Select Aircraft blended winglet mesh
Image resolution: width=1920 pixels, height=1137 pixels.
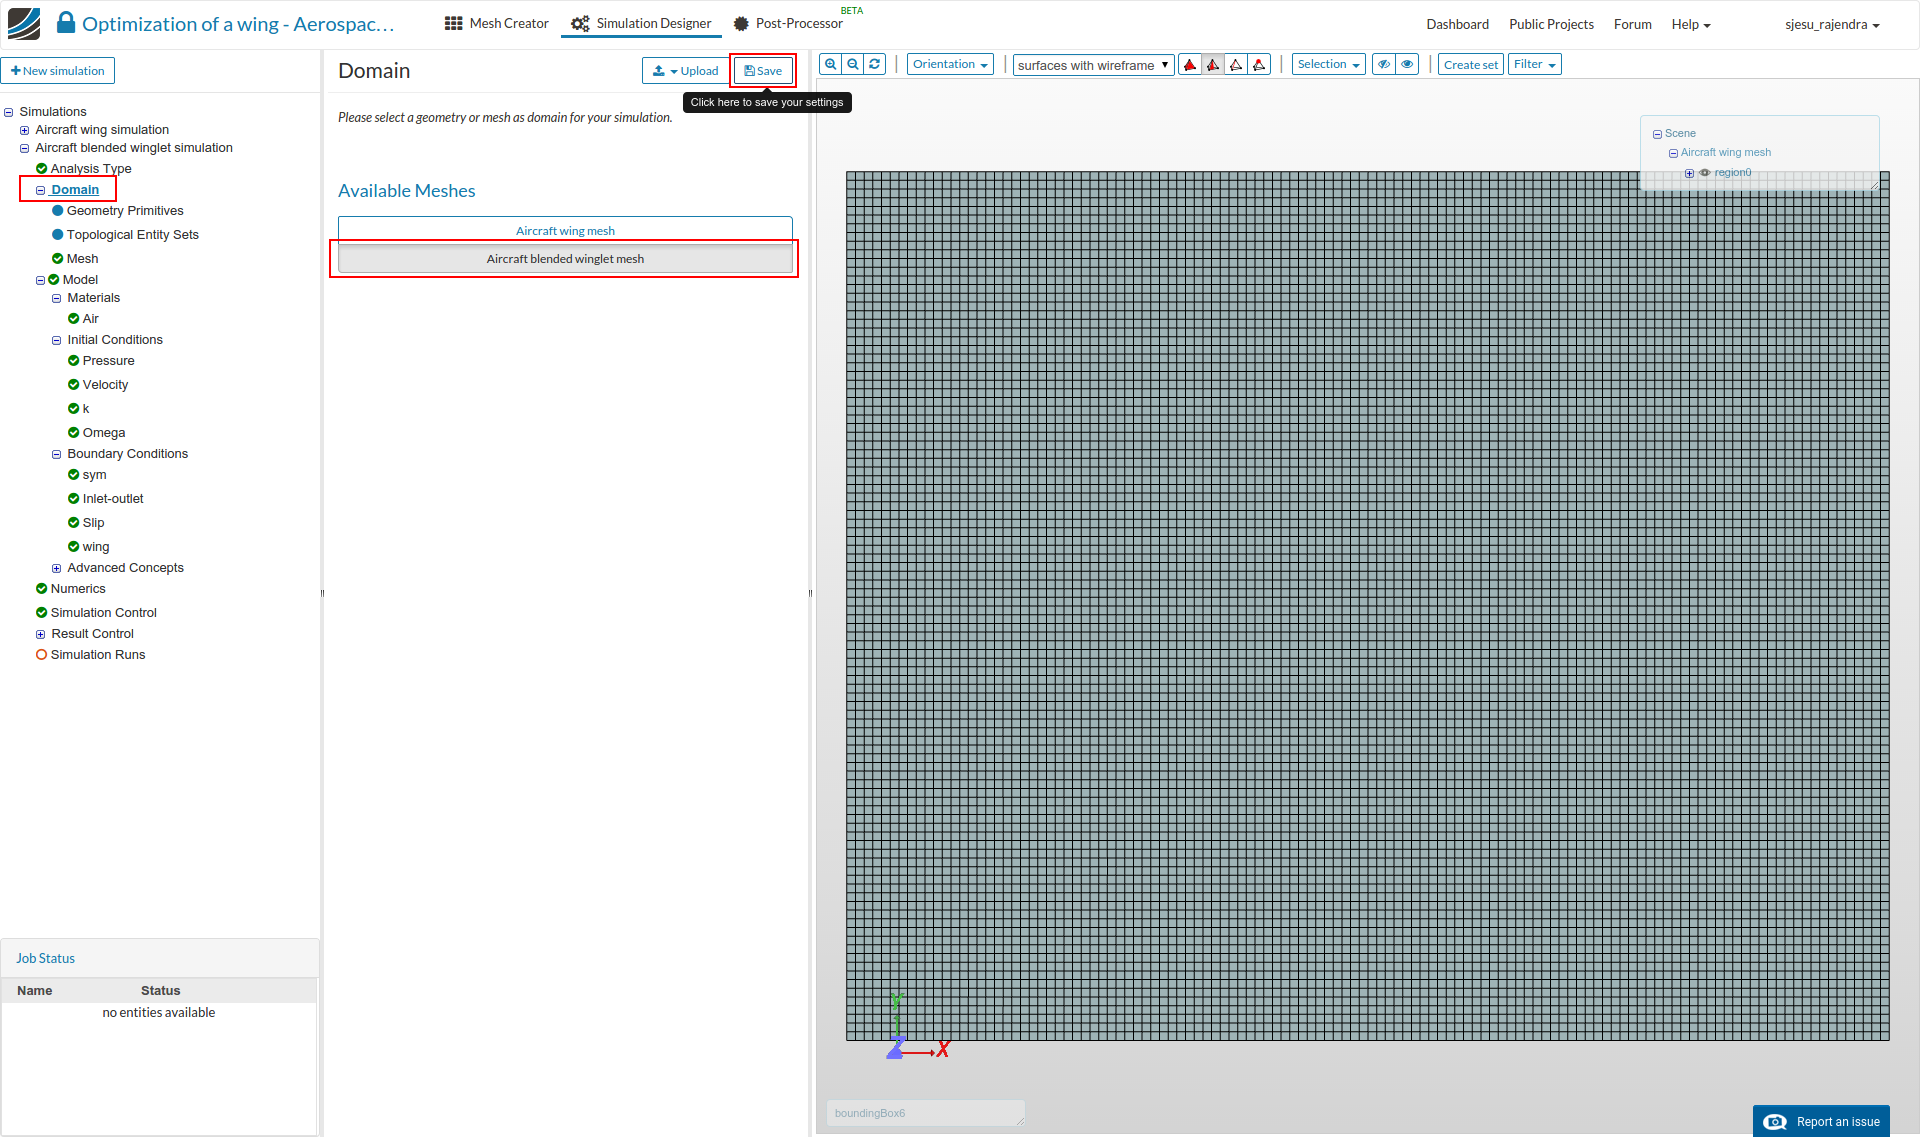[x=565, y=259]
